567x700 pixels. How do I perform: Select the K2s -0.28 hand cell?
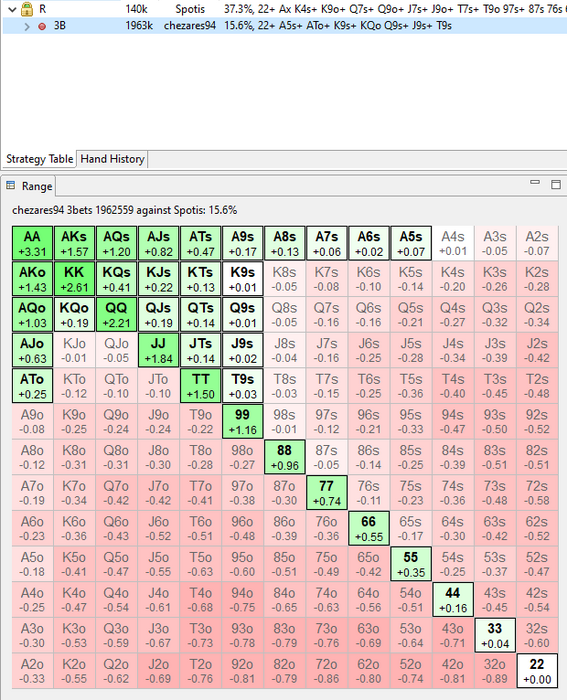click(x=537, y=279)
